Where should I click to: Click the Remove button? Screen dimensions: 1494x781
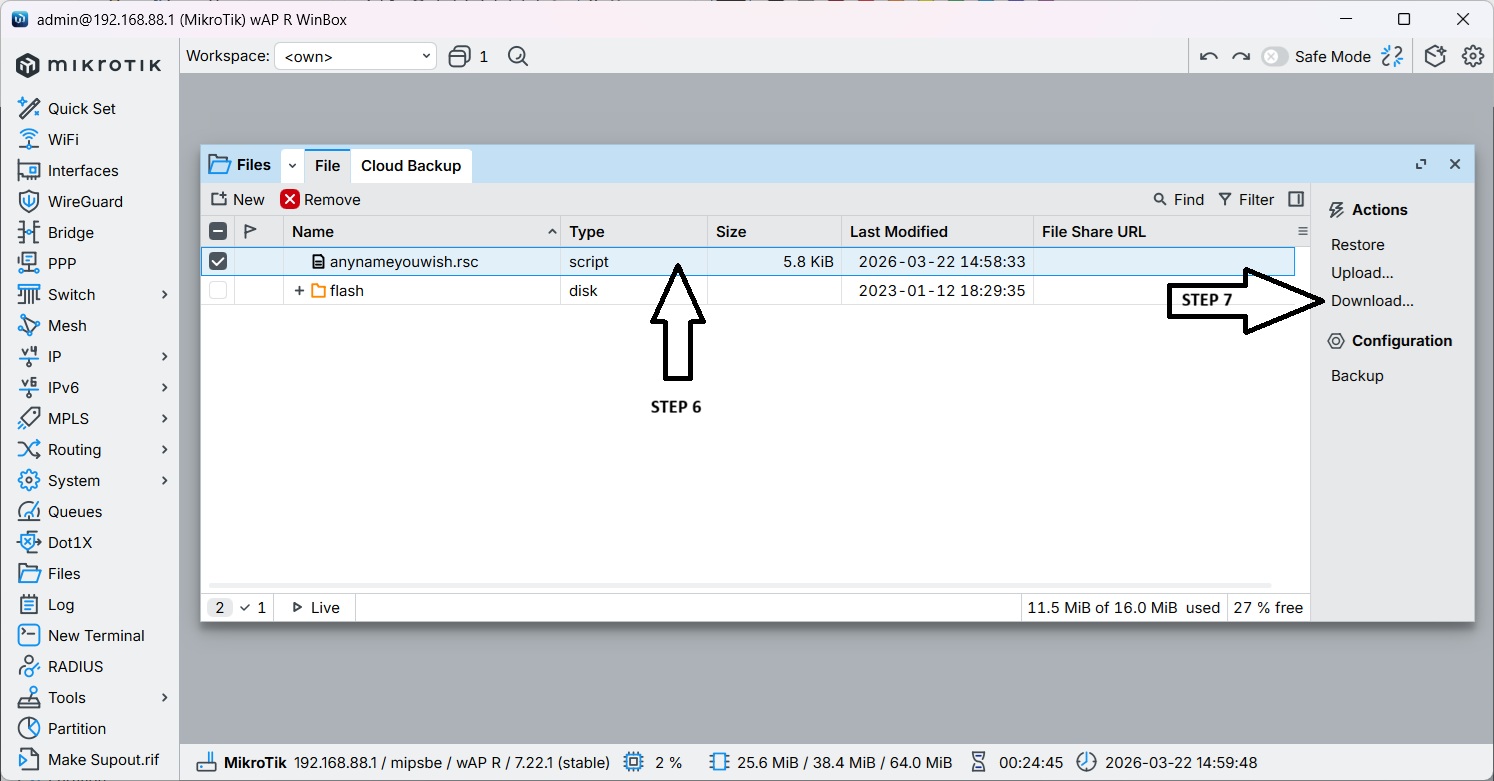click(x=321, y=199)
